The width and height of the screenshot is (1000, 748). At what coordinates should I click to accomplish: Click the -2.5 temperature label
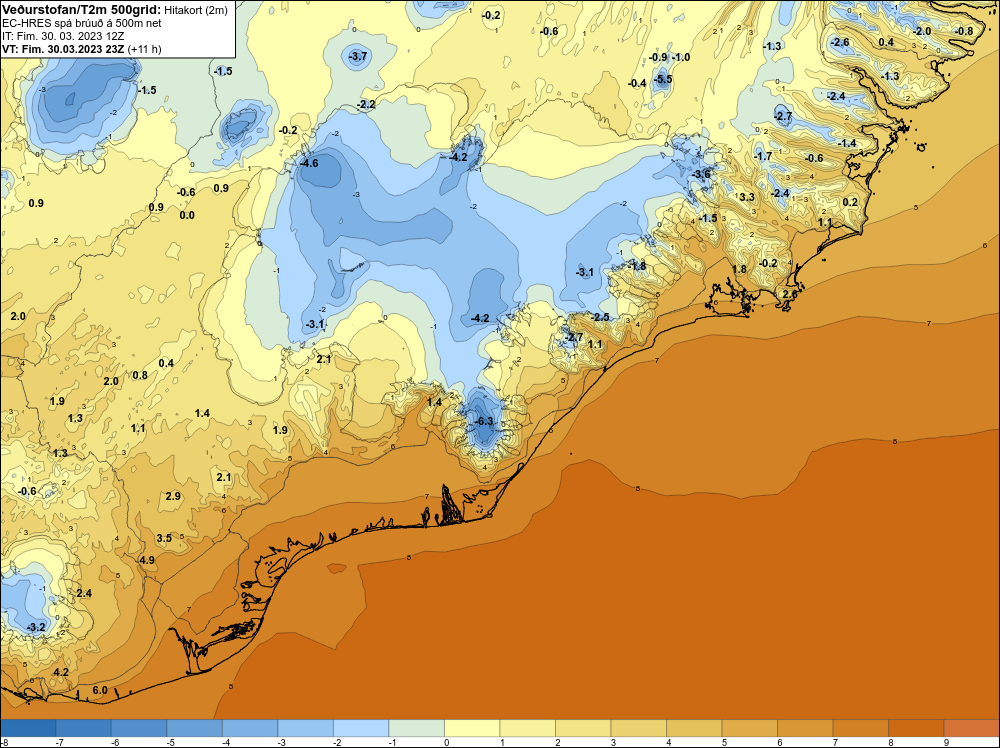tap(599, 317)
